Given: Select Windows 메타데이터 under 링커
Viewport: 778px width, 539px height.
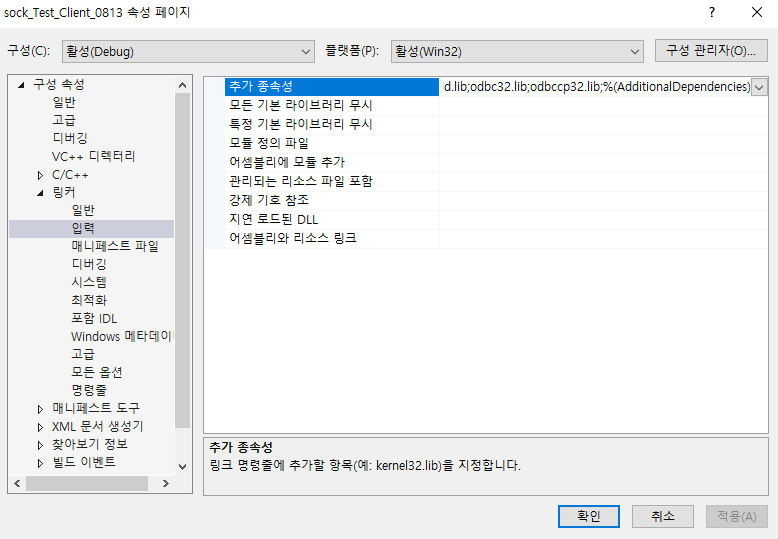Looking at the screenshot, I should [122, 337].
